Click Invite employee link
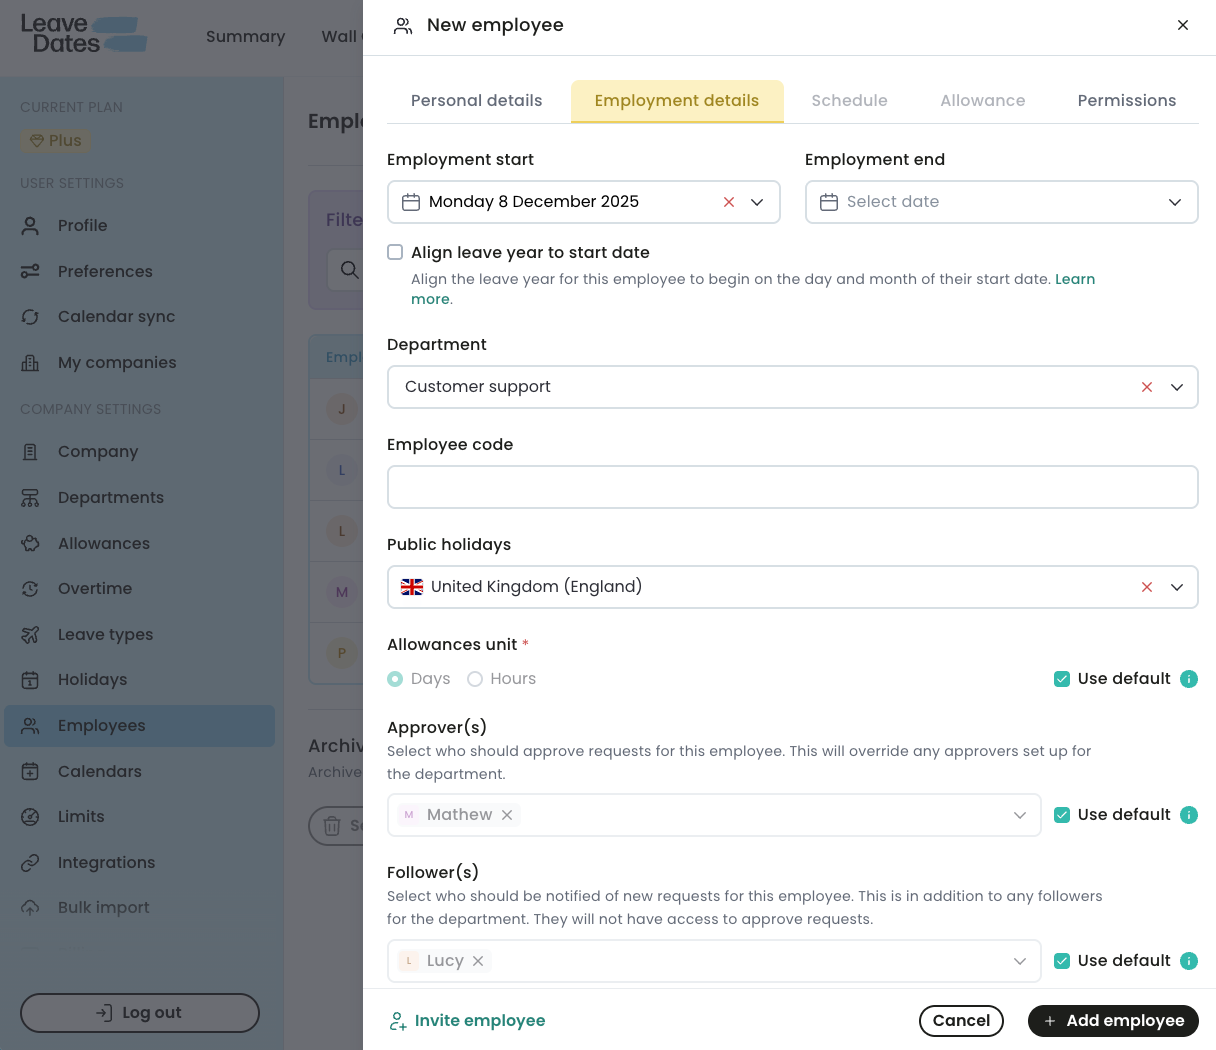The width and height of the screenshot is (1216, 1050). [467, 1021]
